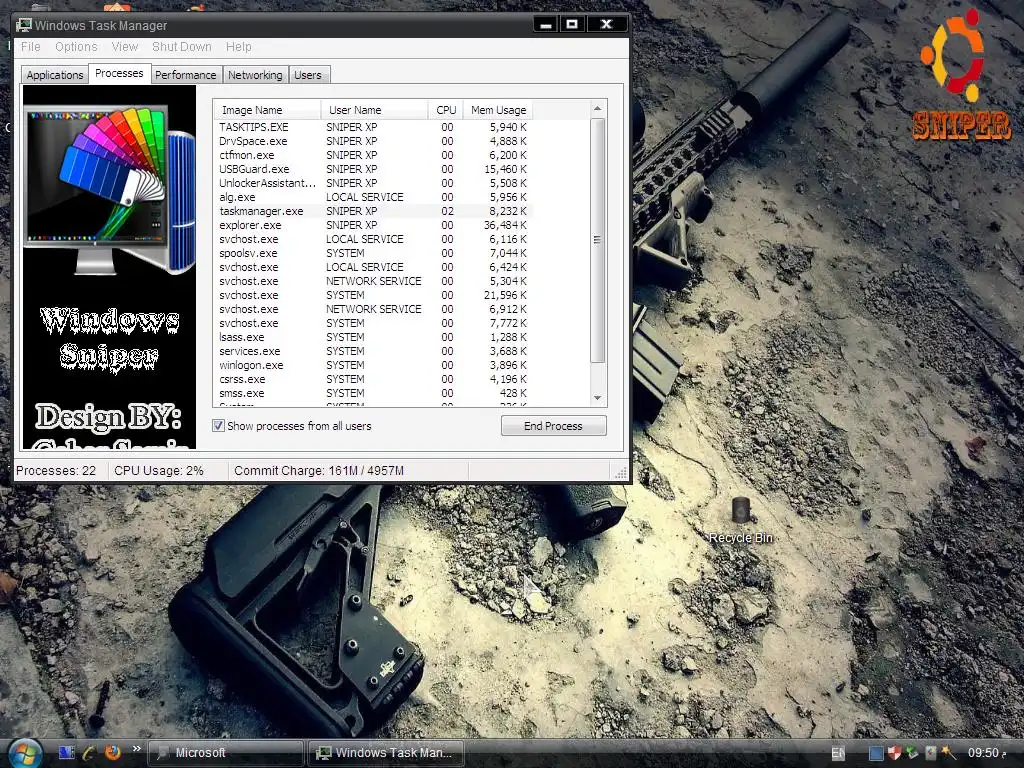The height and width of the screenshot is (768, 1024).
Task: Select alg.exe process row
Action: (373, 197)
